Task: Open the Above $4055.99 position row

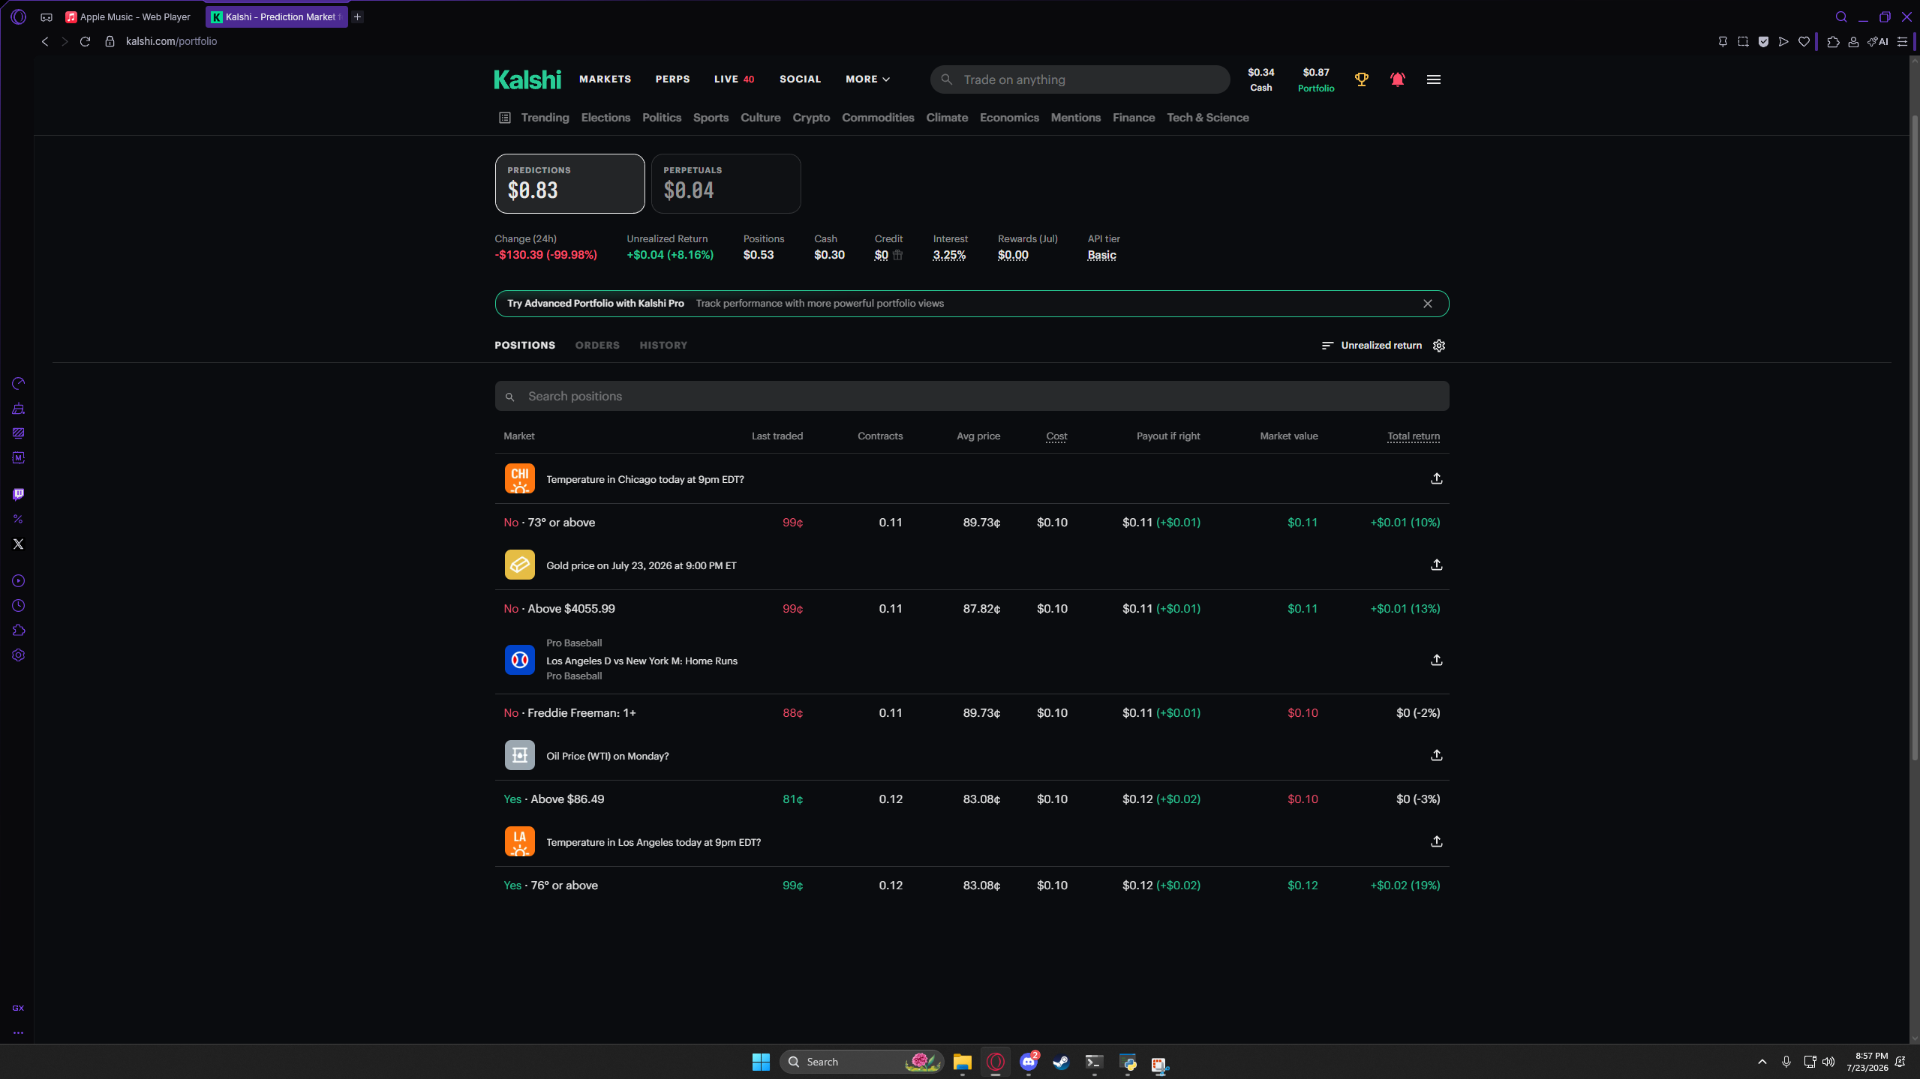Action: point(972,609)
